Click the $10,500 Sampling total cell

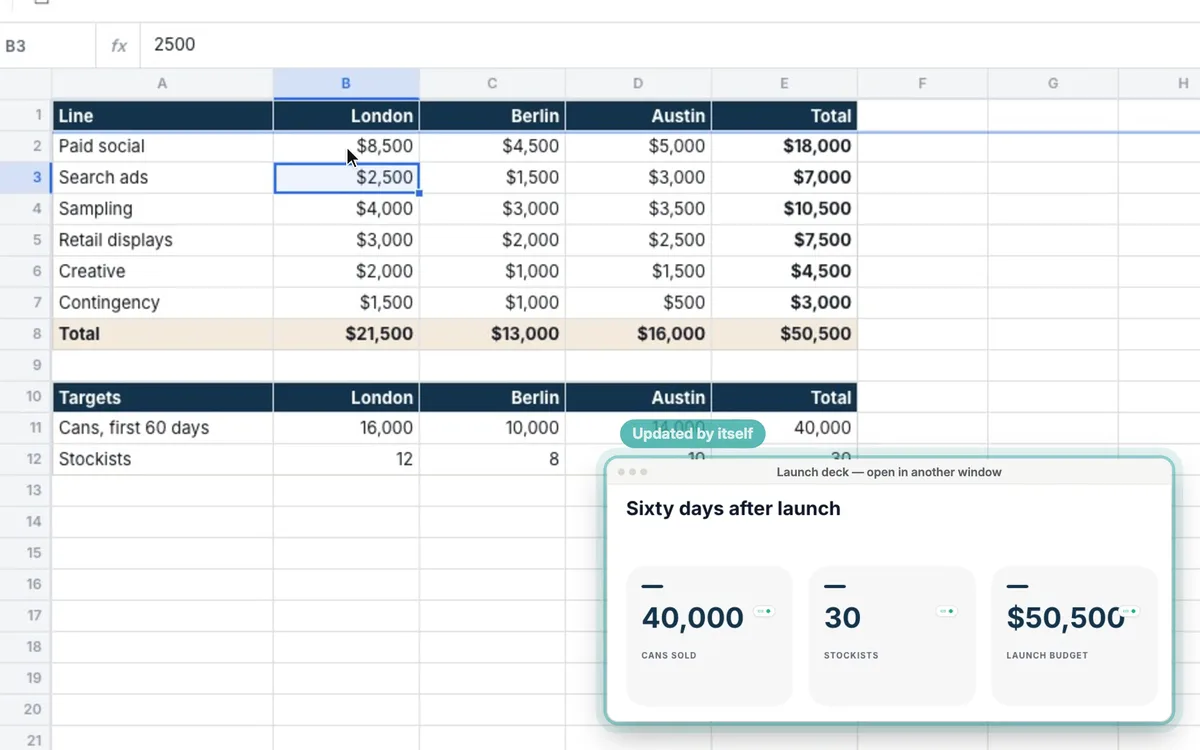click(784, 209)
